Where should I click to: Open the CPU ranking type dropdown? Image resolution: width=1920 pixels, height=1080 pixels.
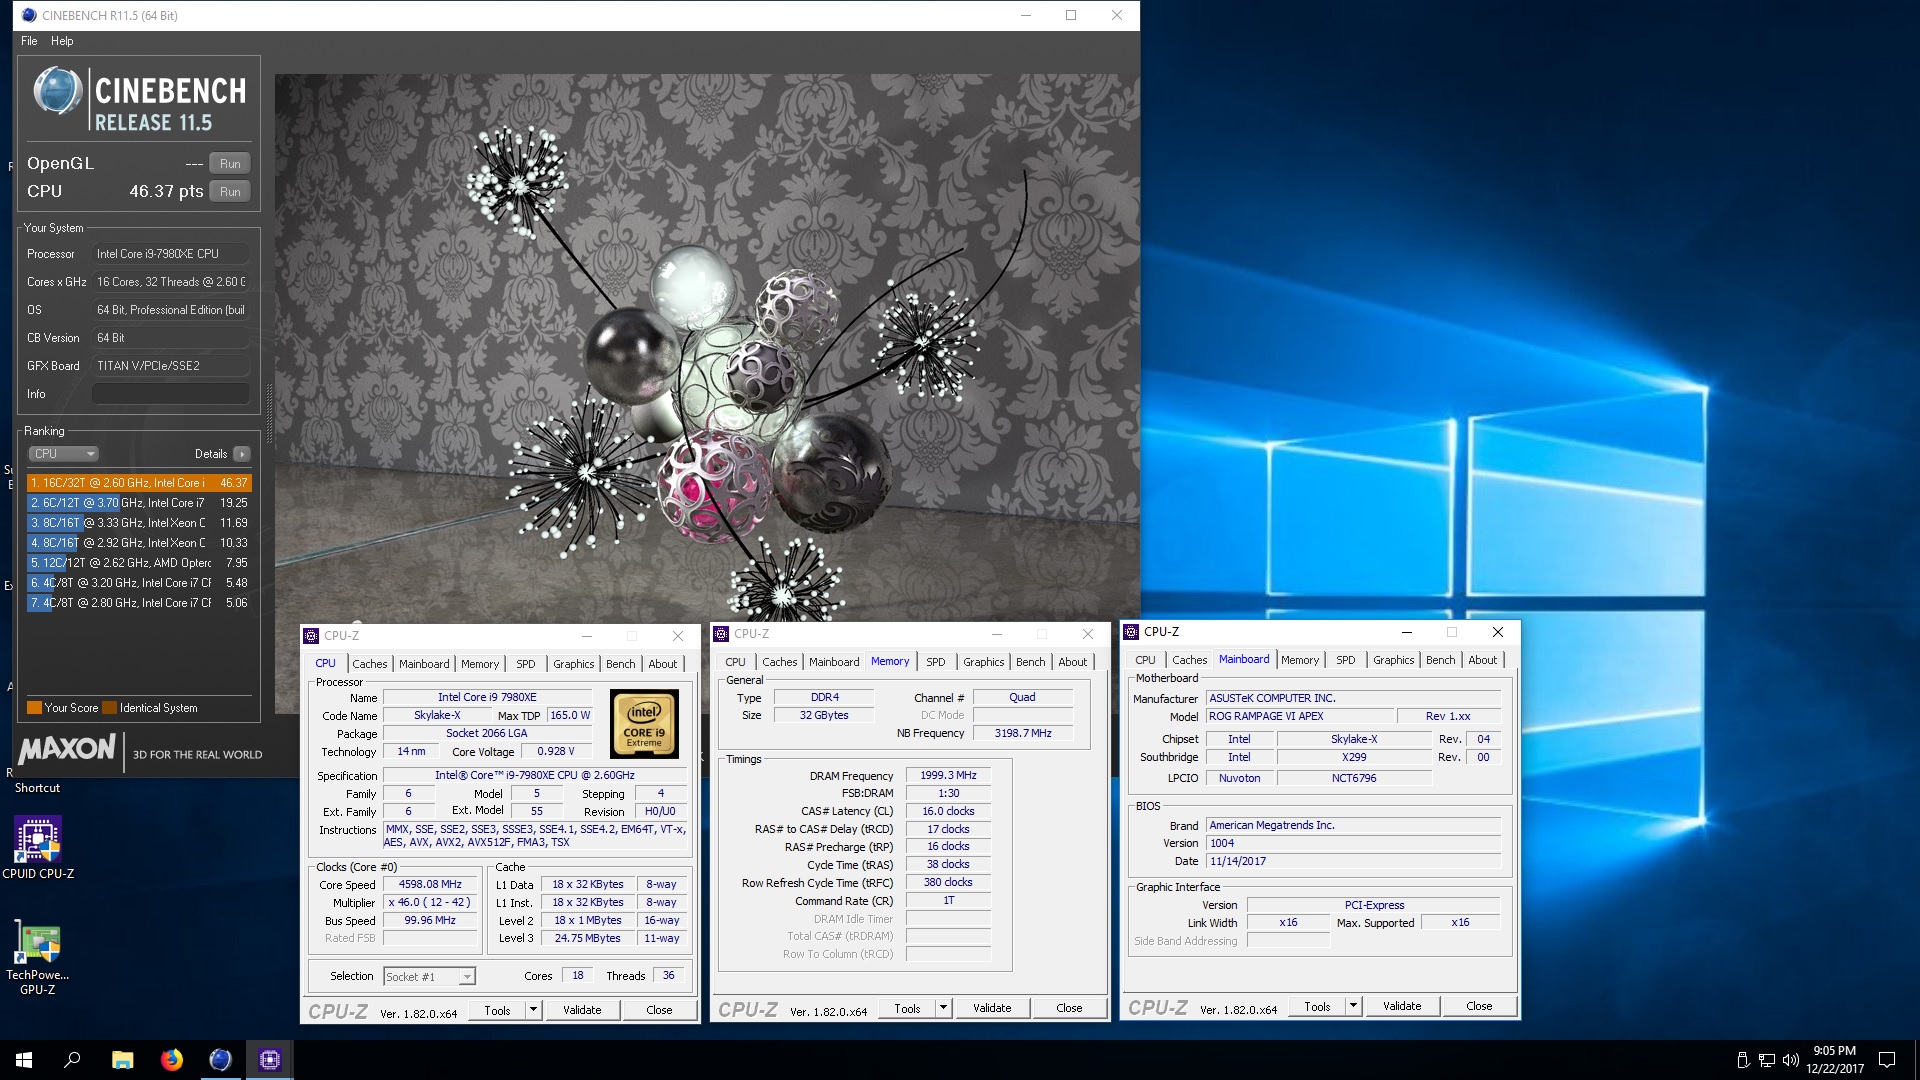(x=62, y=454)
